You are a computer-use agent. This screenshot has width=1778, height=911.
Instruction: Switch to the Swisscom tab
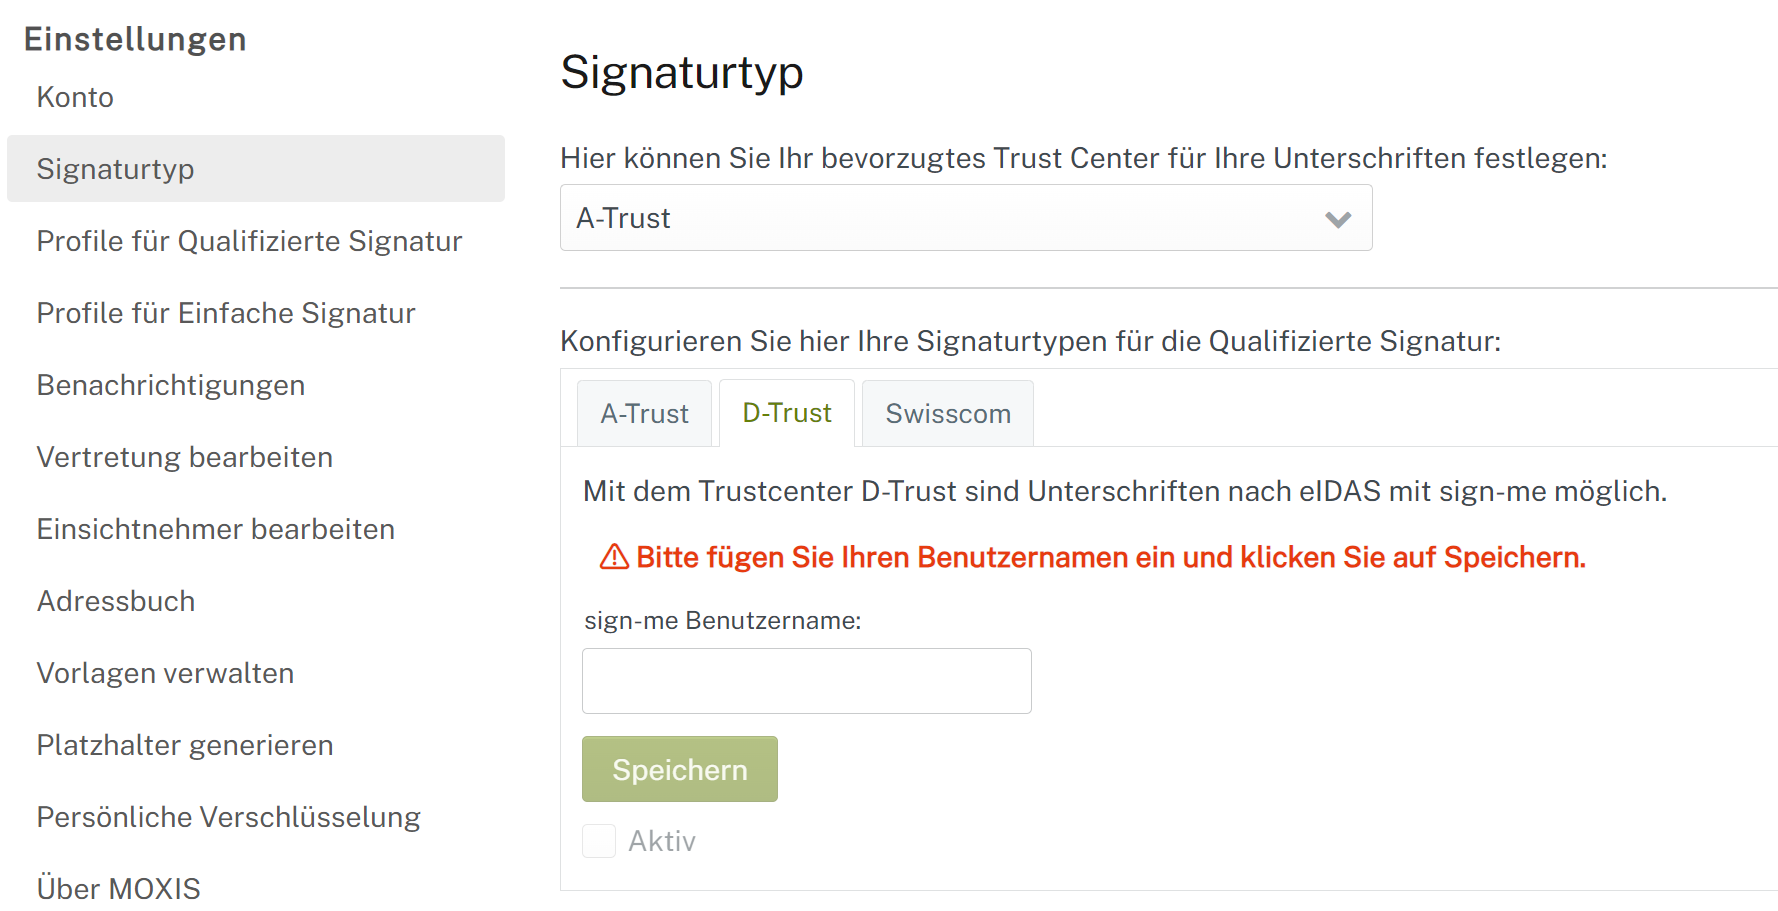click(946, 412)
